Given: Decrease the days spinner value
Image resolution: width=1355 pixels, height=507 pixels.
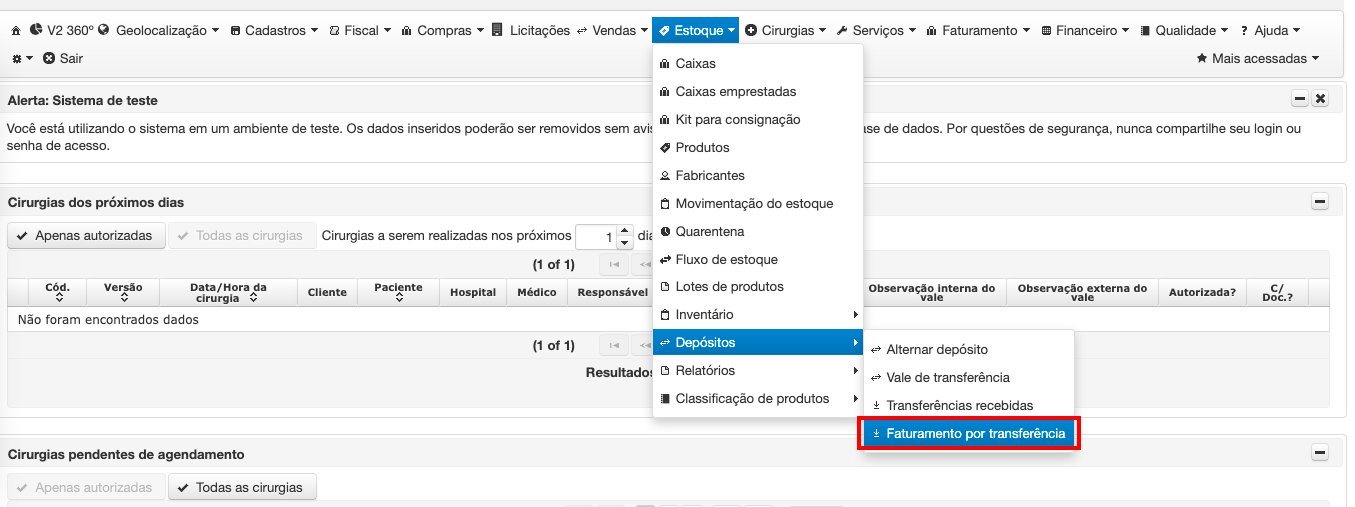Looking at the screenshot, I should coord(625,243).
